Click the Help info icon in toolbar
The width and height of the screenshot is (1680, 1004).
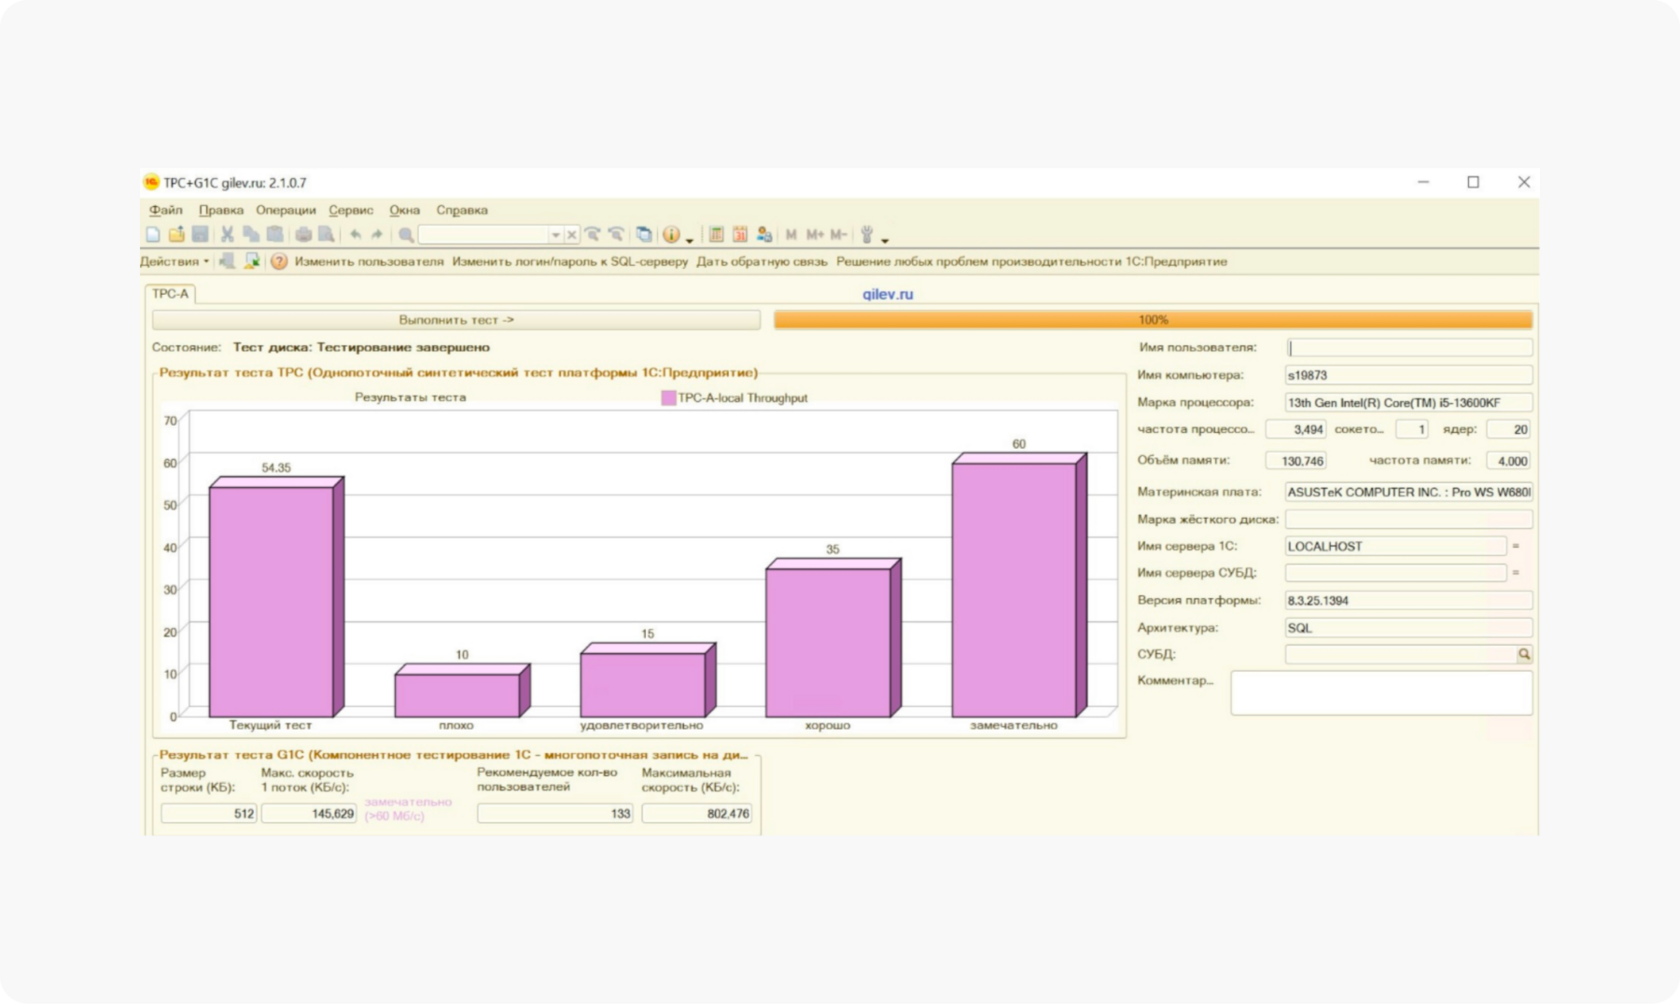671,235
